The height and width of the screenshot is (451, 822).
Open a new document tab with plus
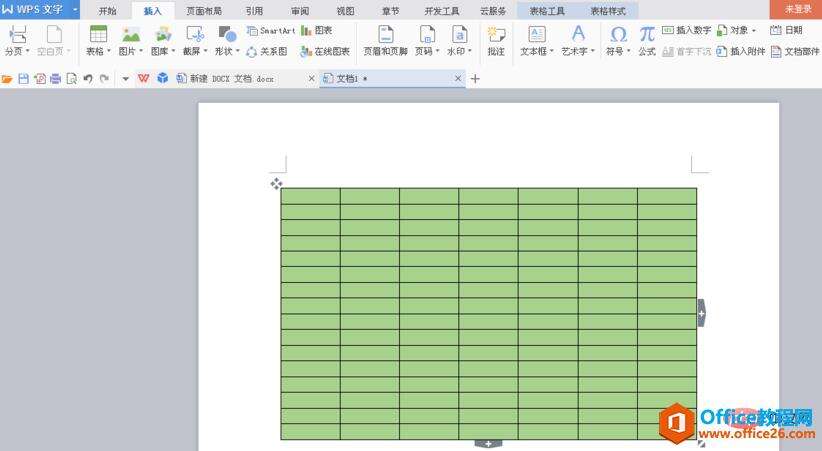[x=475, y=79]
